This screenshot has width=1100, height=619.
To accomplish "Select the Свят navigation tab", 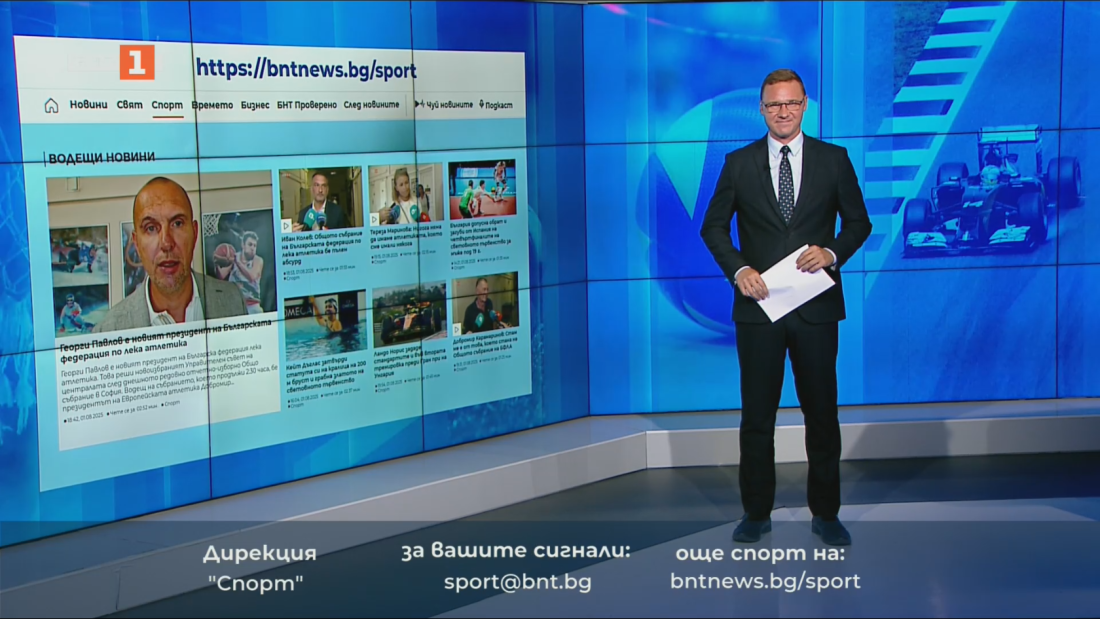I will coord(129,105).
